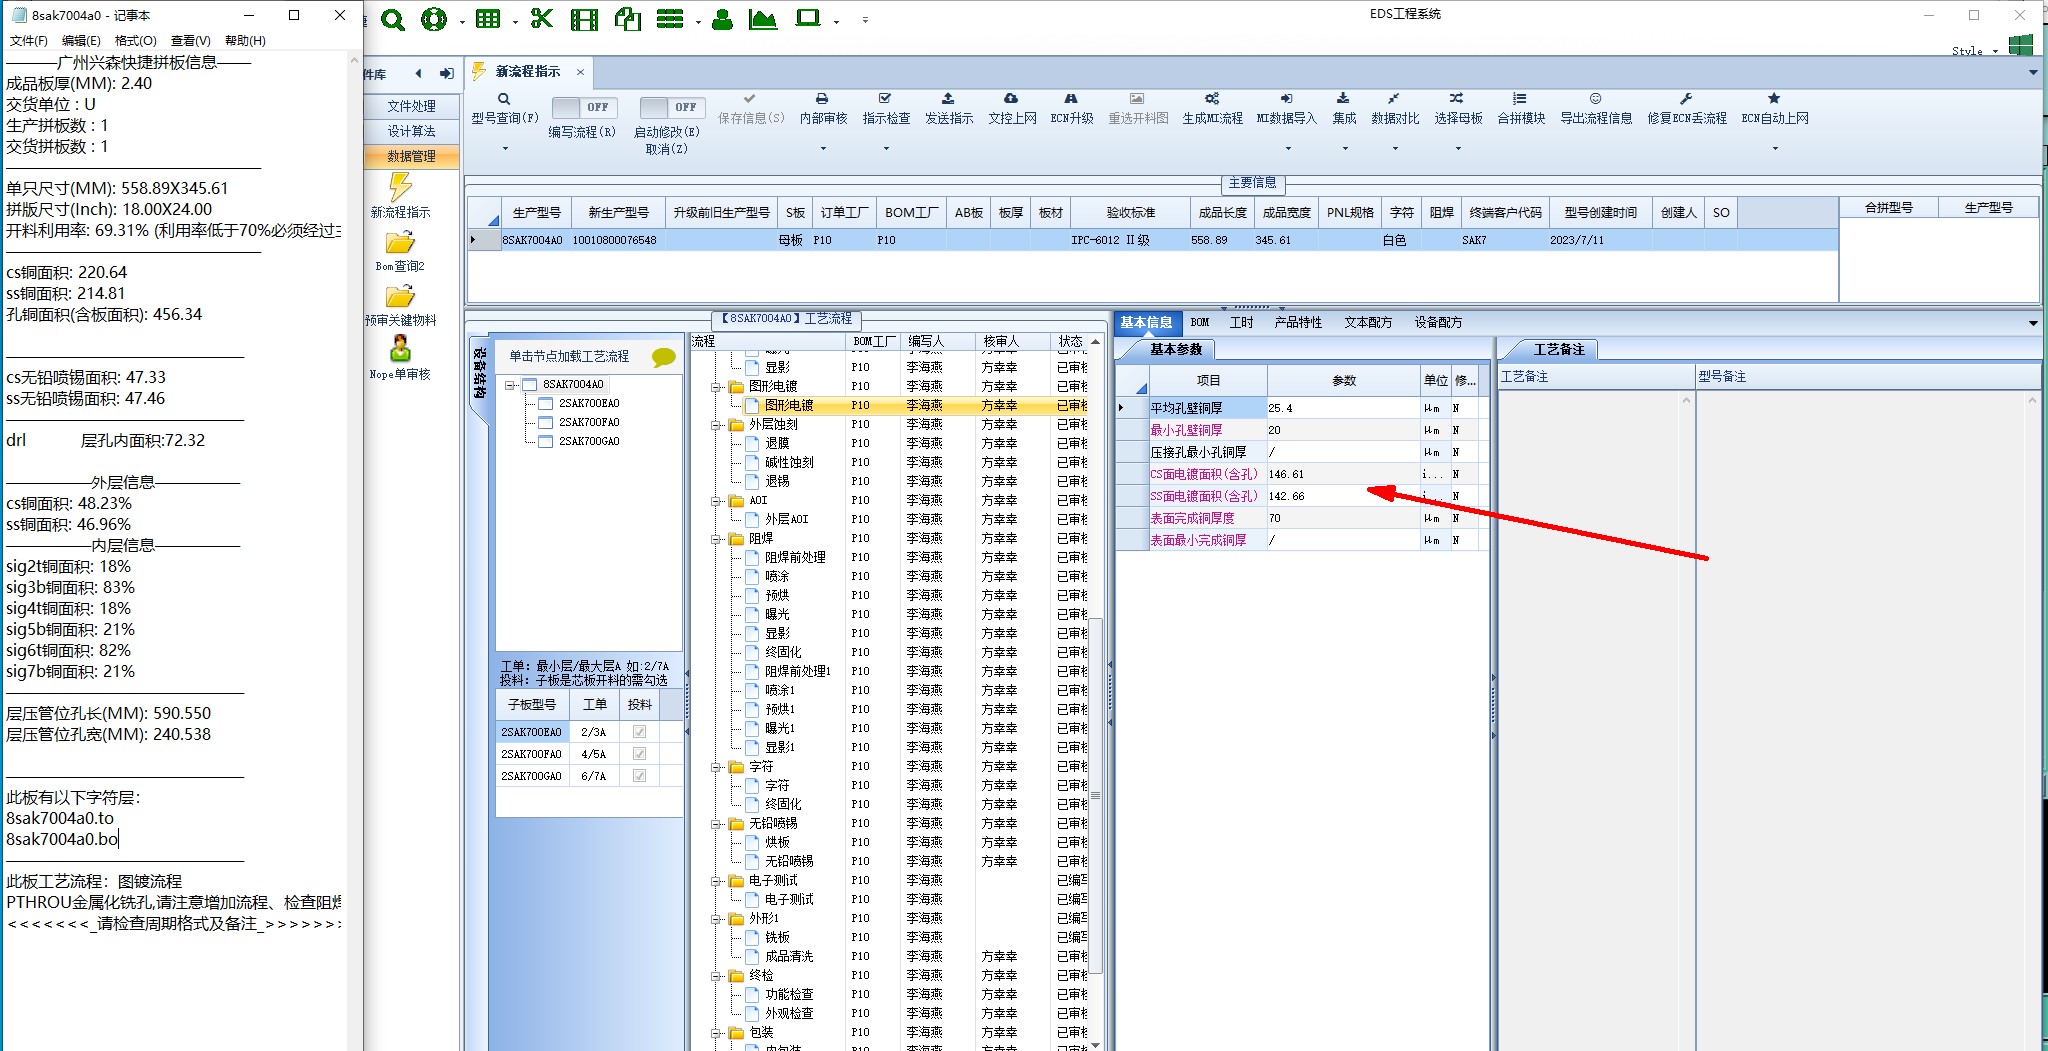Collapse the 外层蚀刻 folder node

pyautogui.click(x=717, y=425)
